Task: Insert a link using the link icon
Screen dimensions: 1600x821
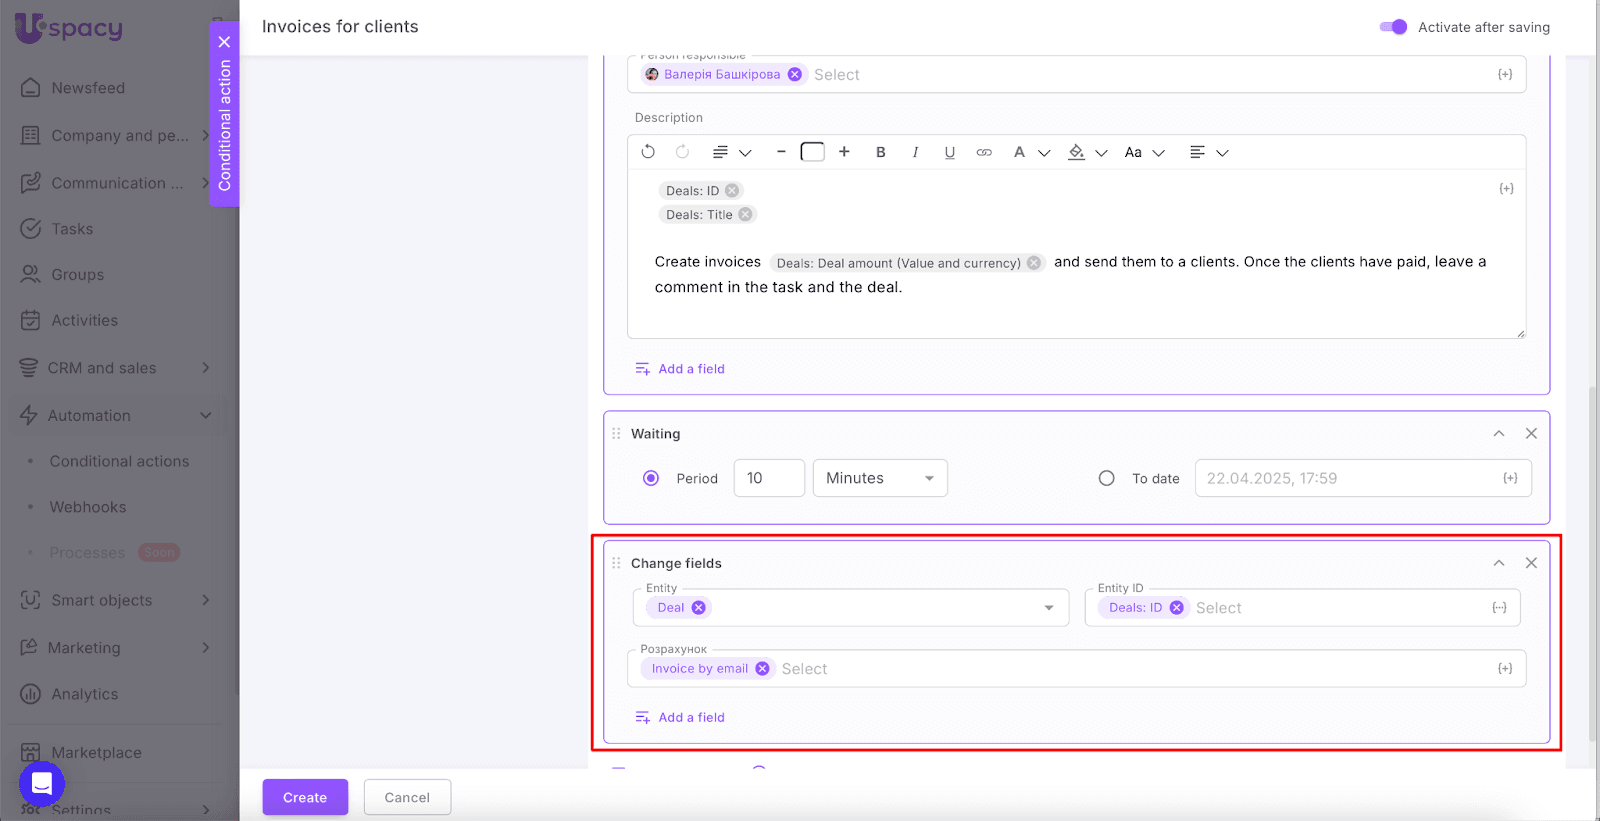Action: pos(984,152)
